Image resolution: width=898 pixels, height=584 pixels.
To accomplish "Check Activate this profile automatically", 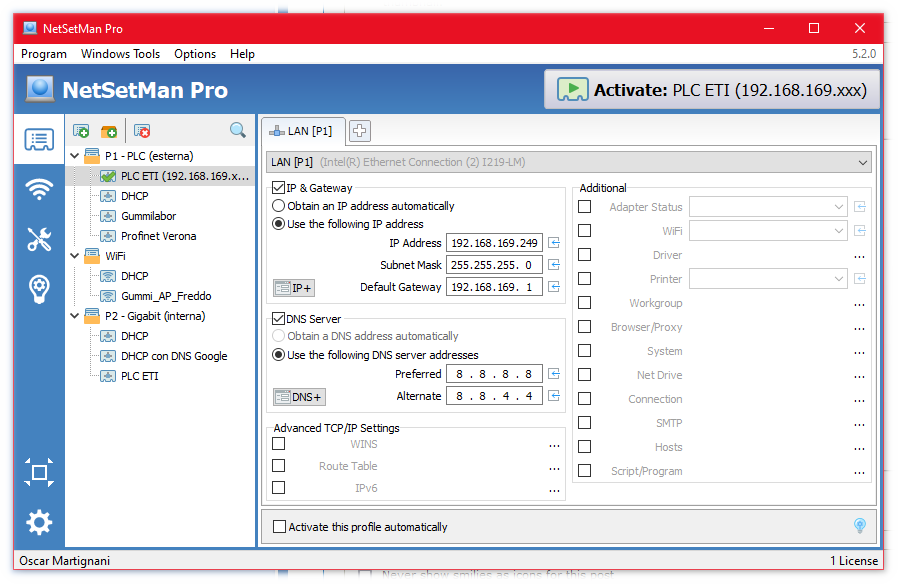I will 279,527.
